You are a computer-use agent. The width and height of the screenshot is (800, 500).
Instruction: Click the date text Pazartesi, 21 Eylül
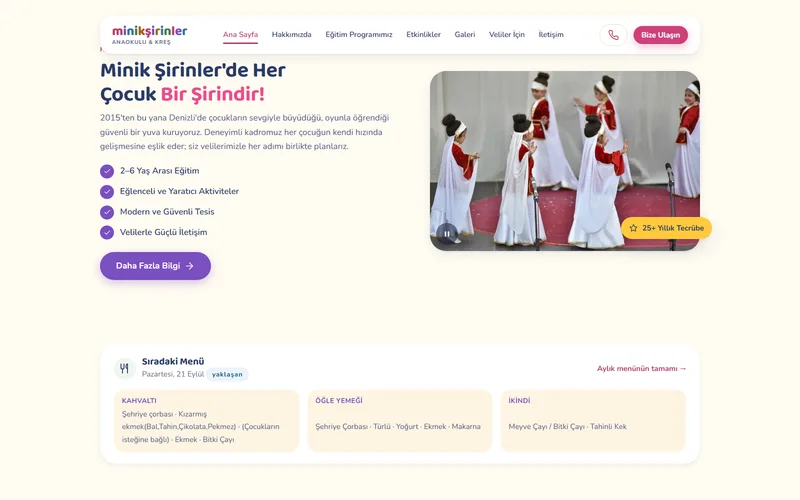[173, 374]
